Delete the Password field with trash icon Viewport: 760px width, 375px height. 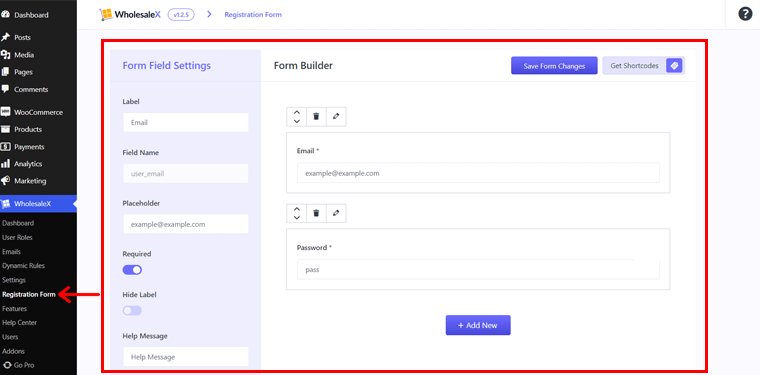click(x=316, y=213)
